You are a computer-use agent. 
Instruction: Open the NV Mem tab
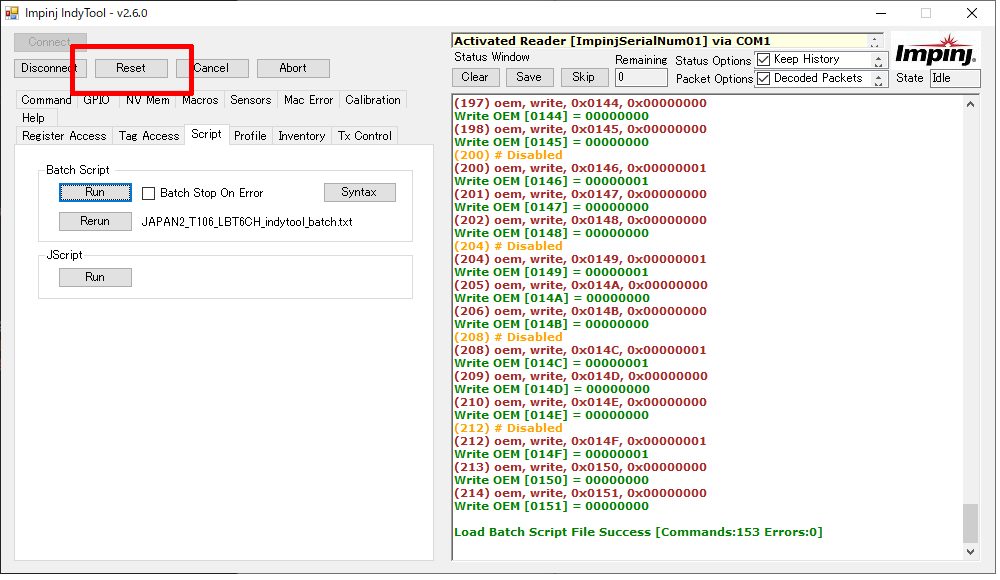(147, 100)
